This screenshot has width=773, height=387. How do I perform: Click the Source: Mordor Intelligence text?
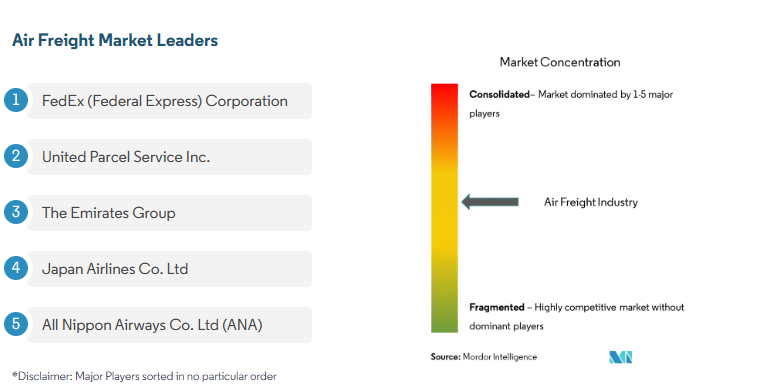pos(484,357)
